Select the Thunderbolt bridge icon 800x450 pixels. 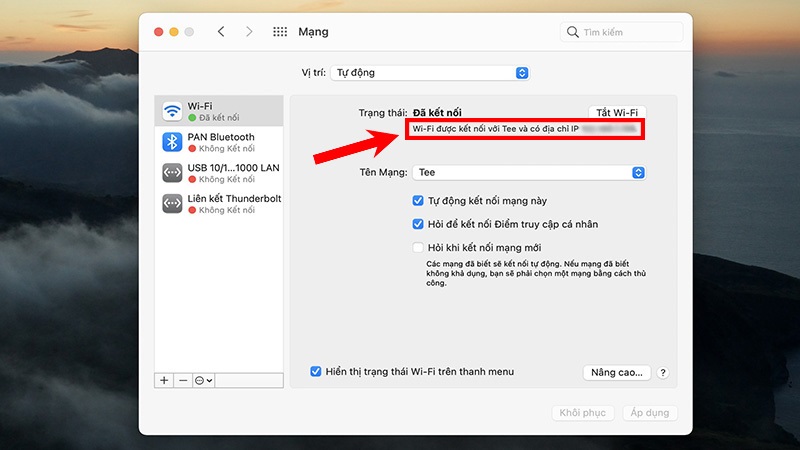coord(172,204)
